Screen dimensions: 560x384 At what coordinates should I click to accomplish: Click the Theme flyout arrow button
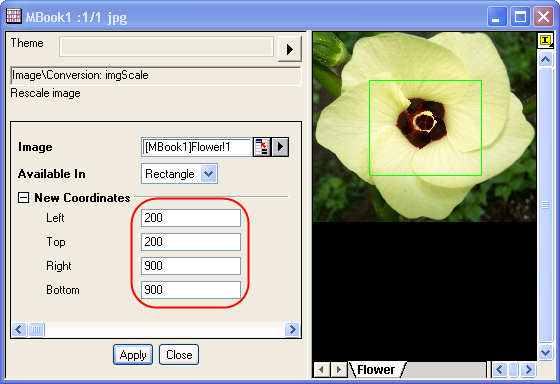coord(290,49)
